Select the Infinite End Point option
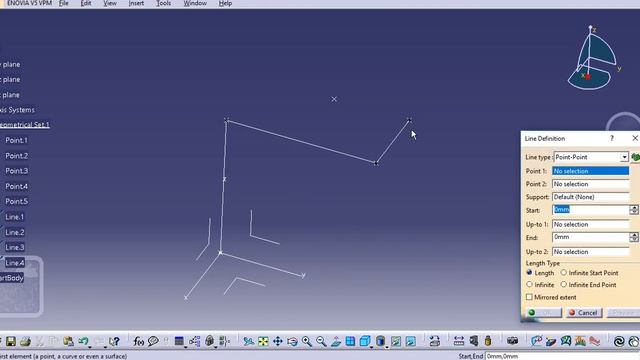This screenshot has height=360, width=640. (x=564, y=284)
